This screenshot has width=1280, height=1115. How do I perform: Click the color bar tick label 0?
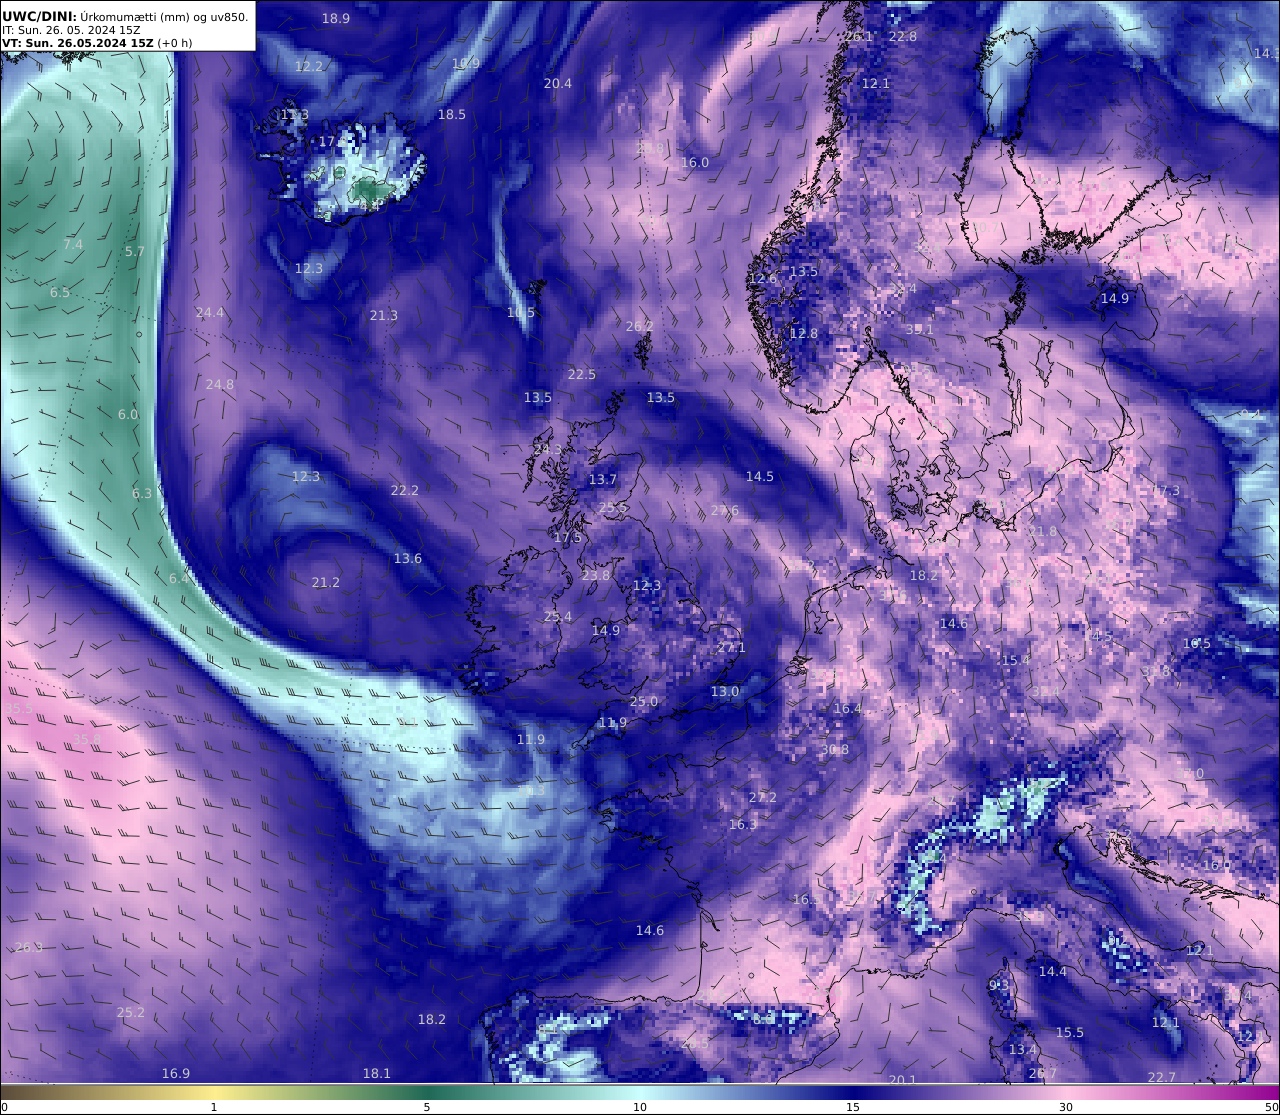(4, 1107)
